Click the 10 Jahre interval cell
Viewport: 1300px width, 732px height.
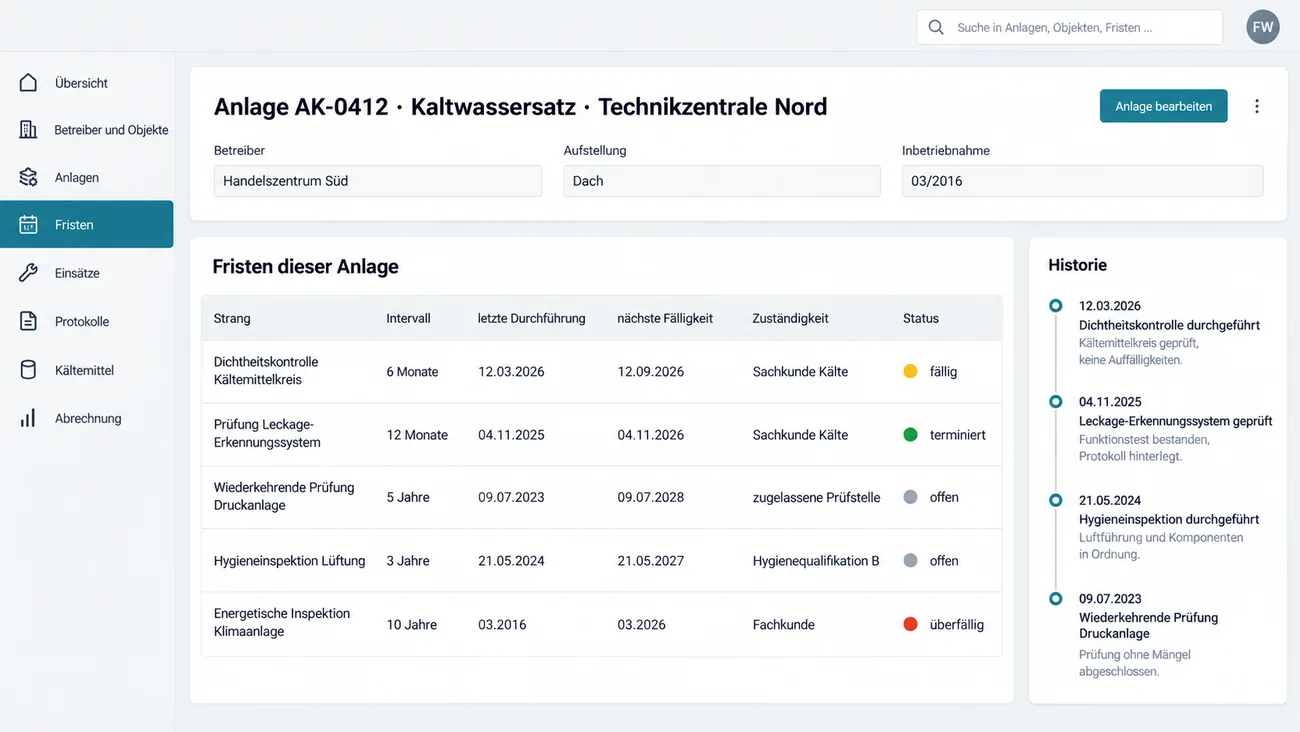412,624
